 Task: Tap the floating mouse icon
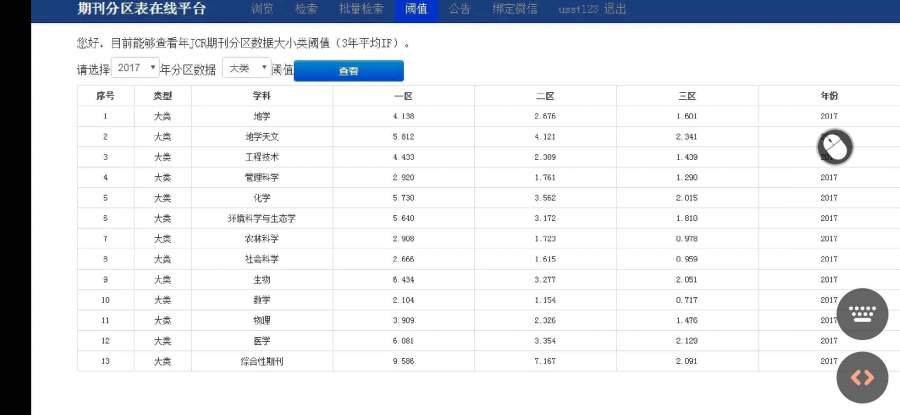click(x=835, y=148)
